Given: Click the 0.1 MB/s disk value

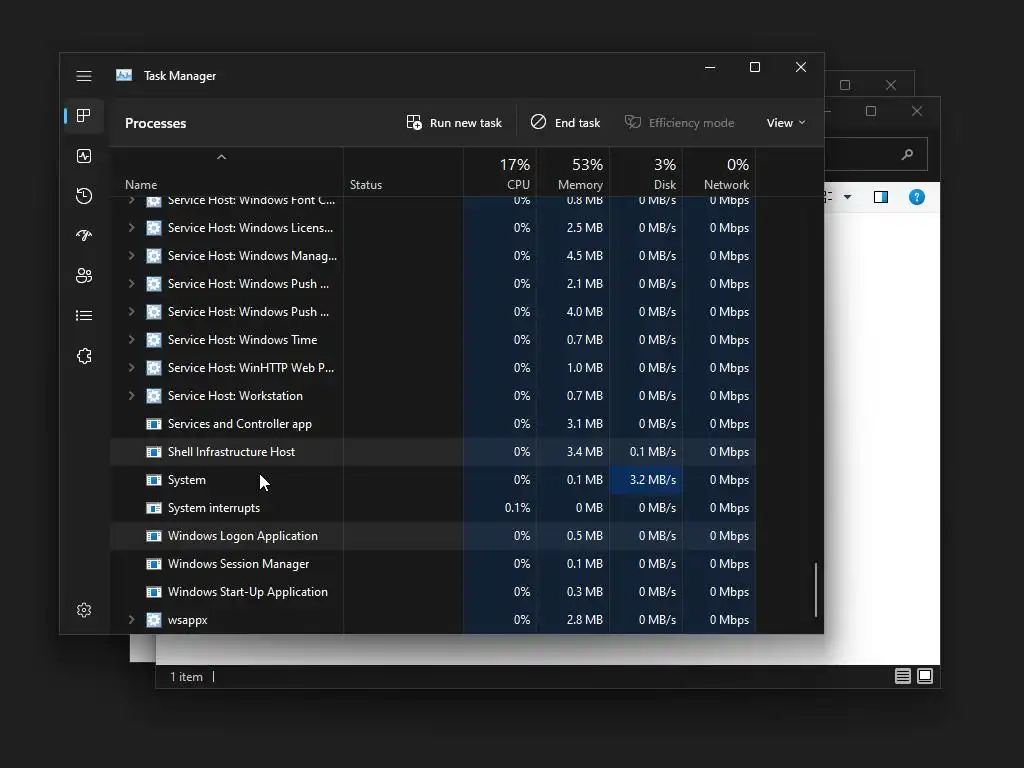Looking at the screenshot, I should click(652, 452).
